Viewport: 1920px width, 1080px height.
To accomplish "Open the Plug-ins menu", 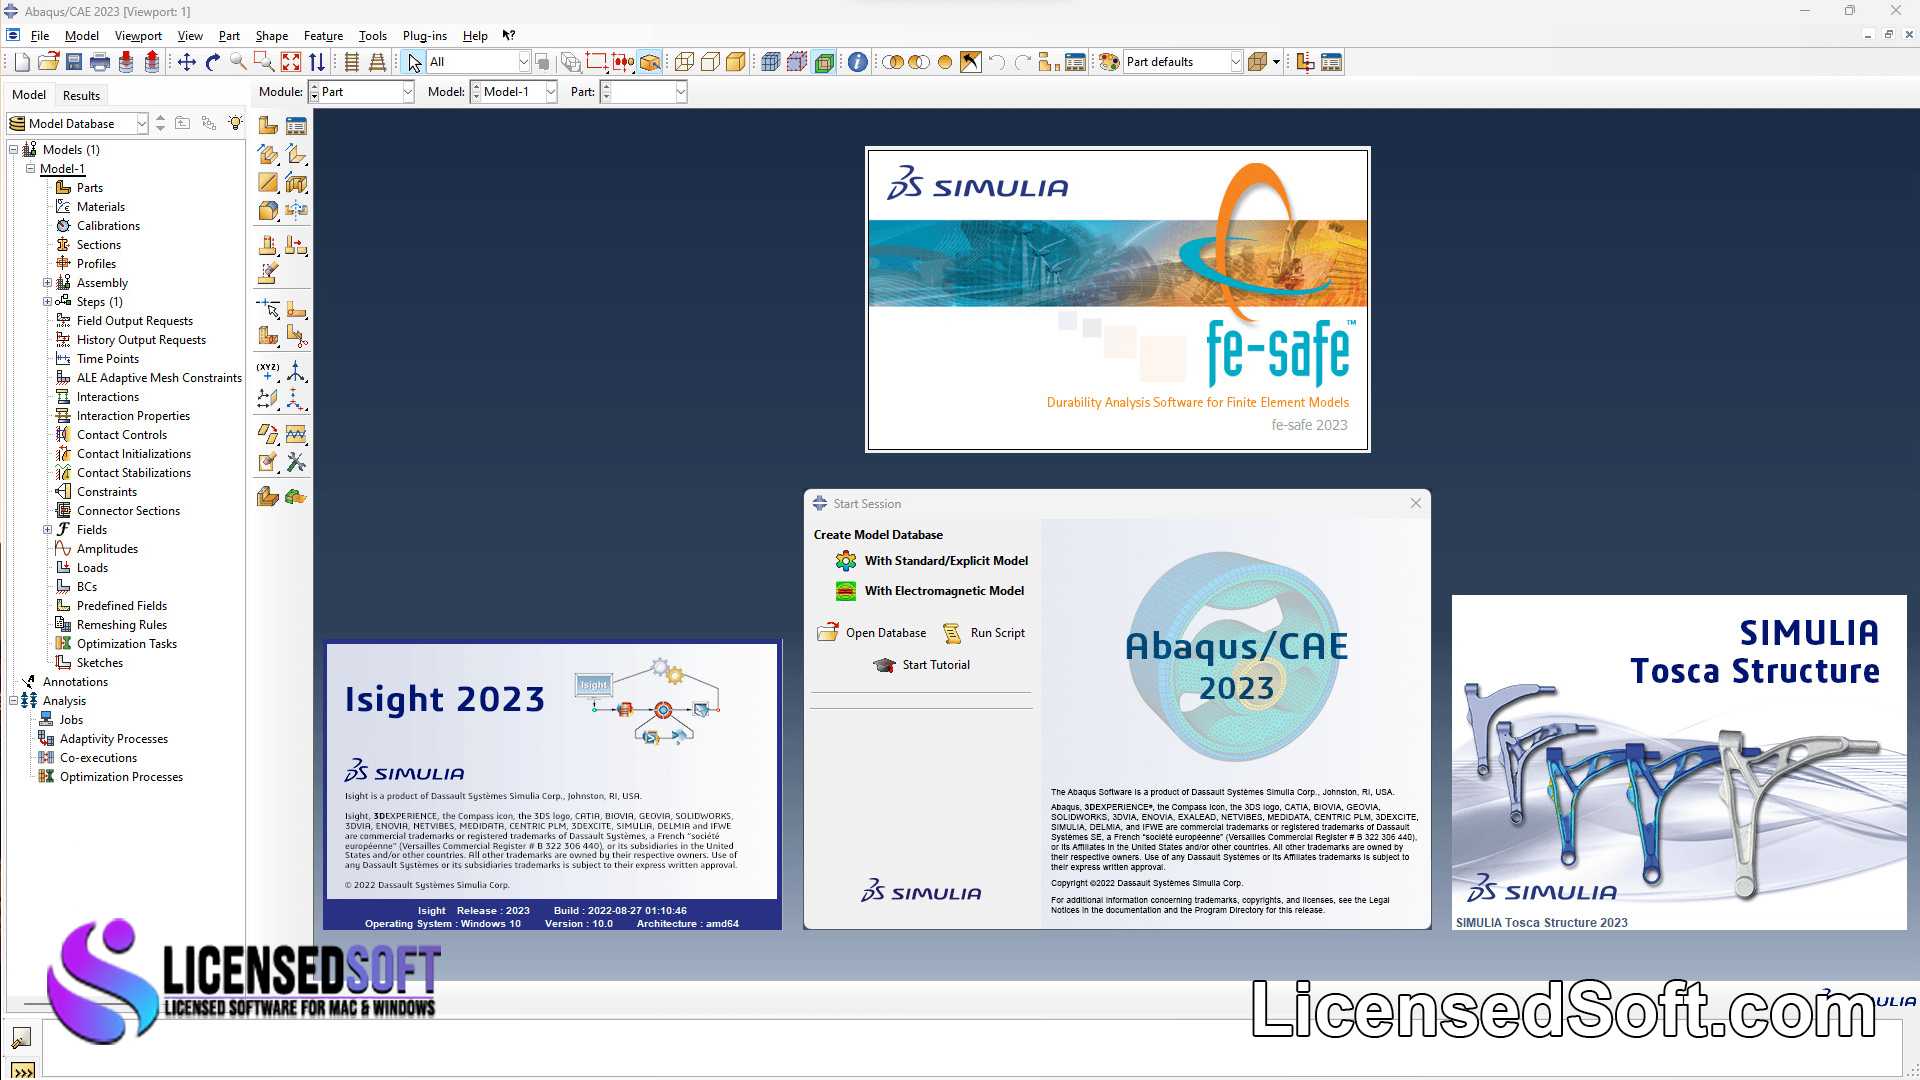I will point(425,36).
